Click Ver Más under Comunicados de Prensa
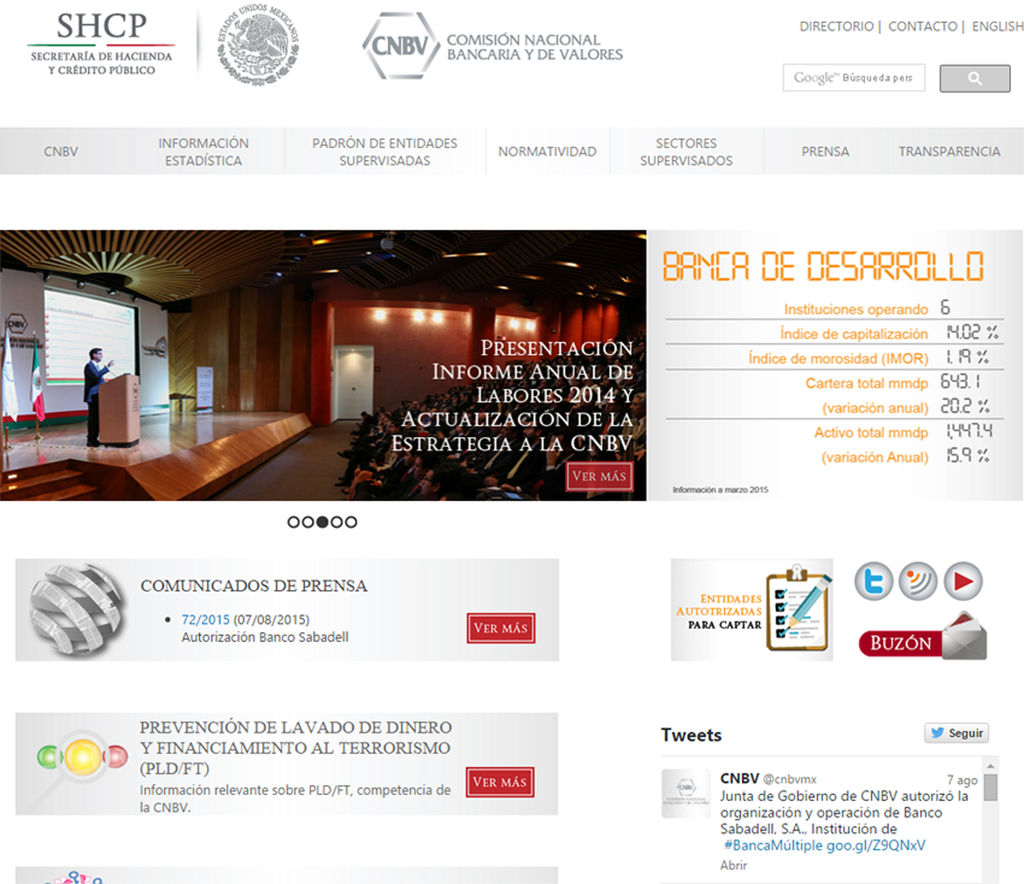 click(x=500, y=628)
